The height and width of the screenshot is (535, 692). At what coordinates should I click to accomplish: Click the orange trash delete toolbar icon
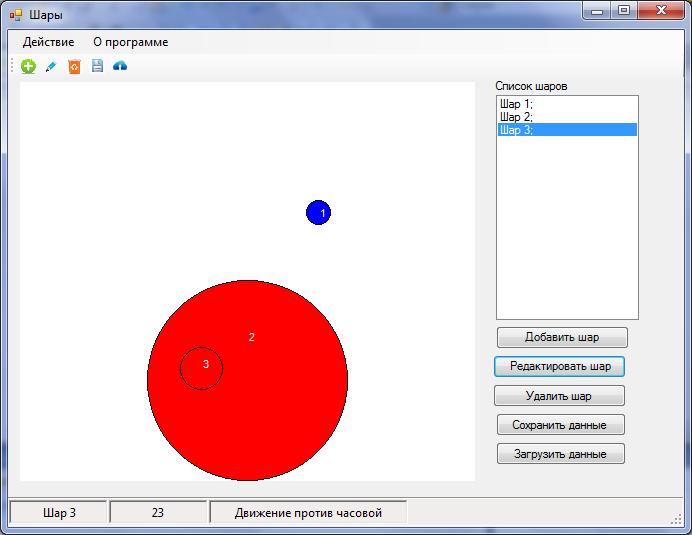(74, 67)
